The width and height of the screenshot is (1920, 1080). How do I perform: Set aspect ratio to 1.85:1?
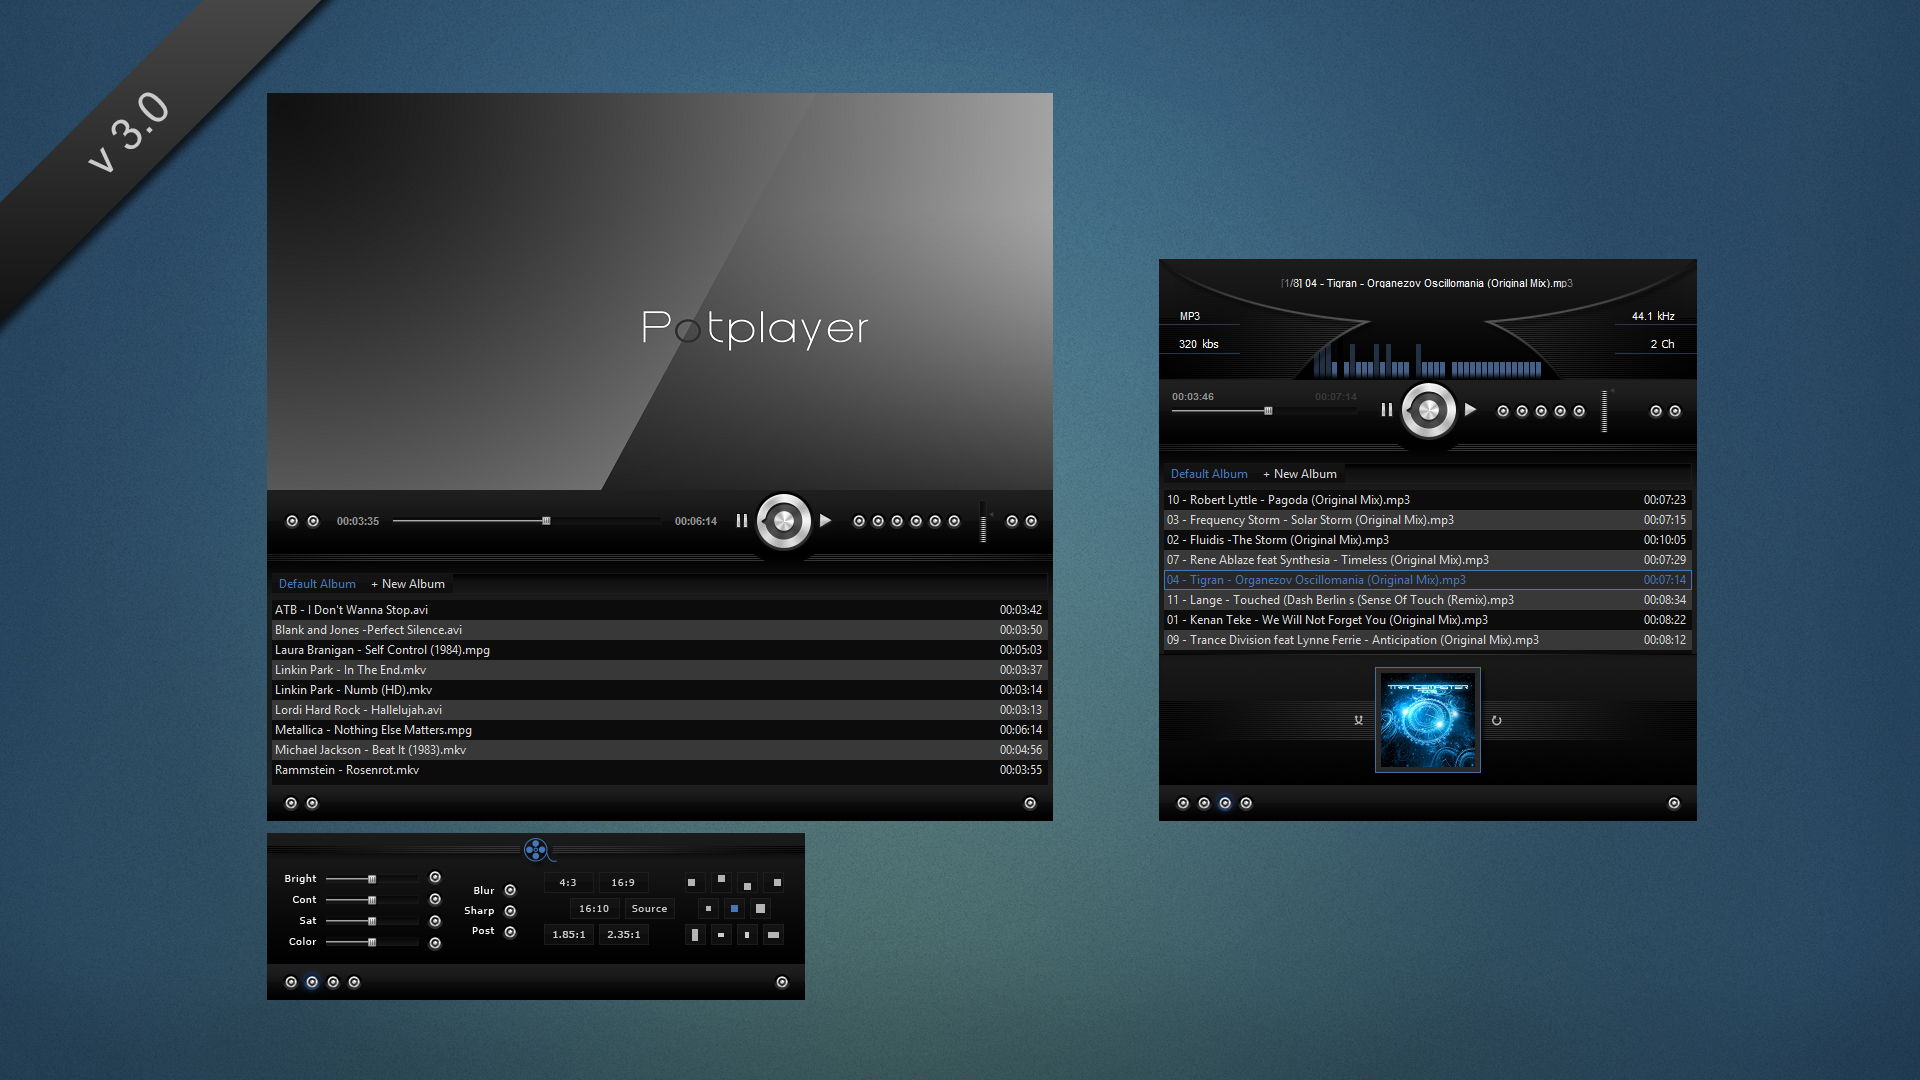[569, 935]
